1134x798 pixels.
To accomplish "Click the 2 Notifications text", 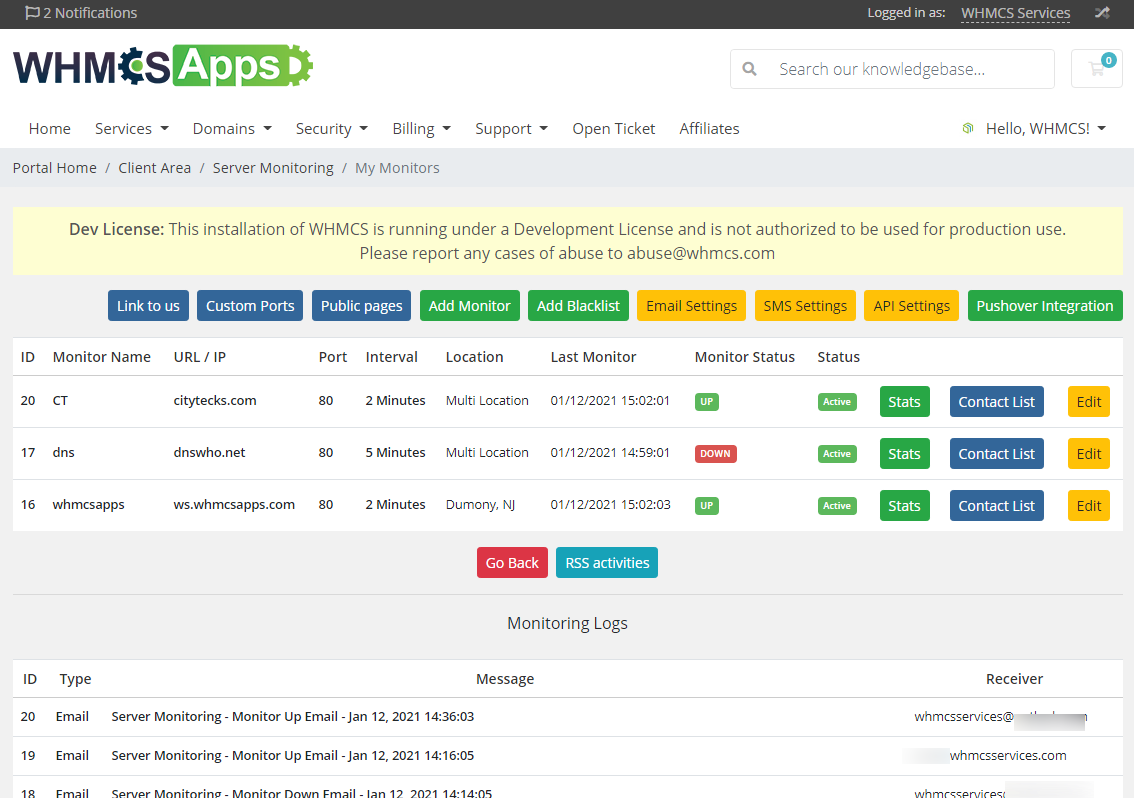I will coord(90,13).
